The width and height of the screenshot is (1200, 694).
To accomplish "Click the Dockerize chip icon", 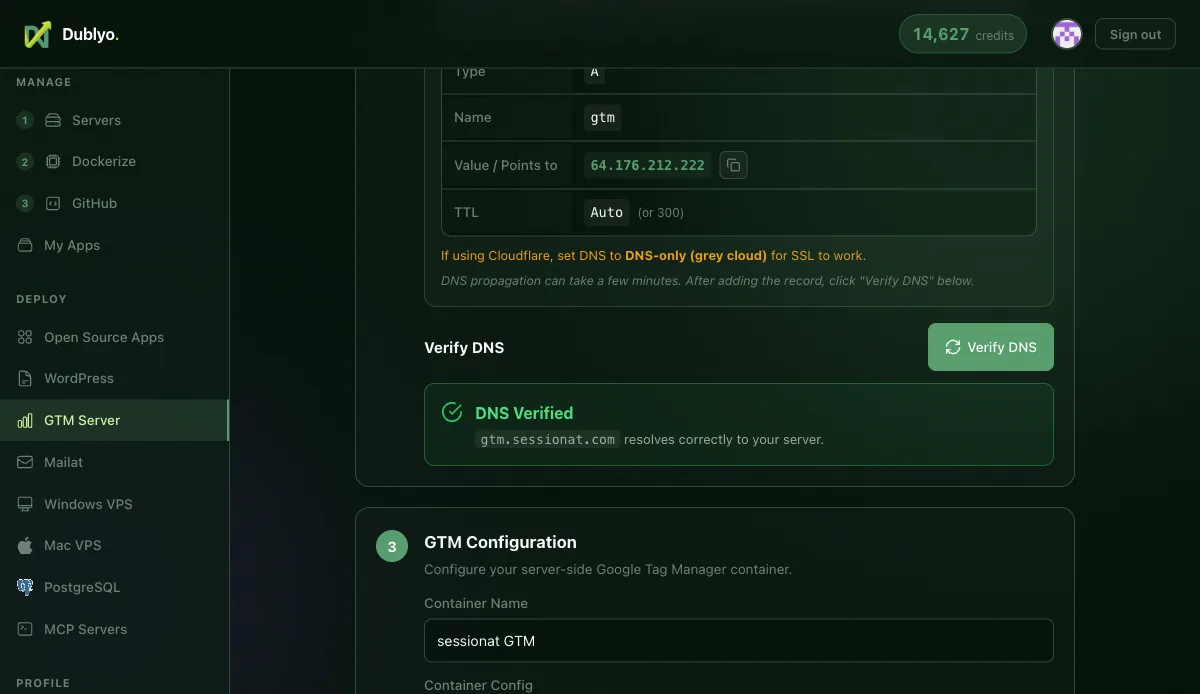I will [x=53, y=161].
